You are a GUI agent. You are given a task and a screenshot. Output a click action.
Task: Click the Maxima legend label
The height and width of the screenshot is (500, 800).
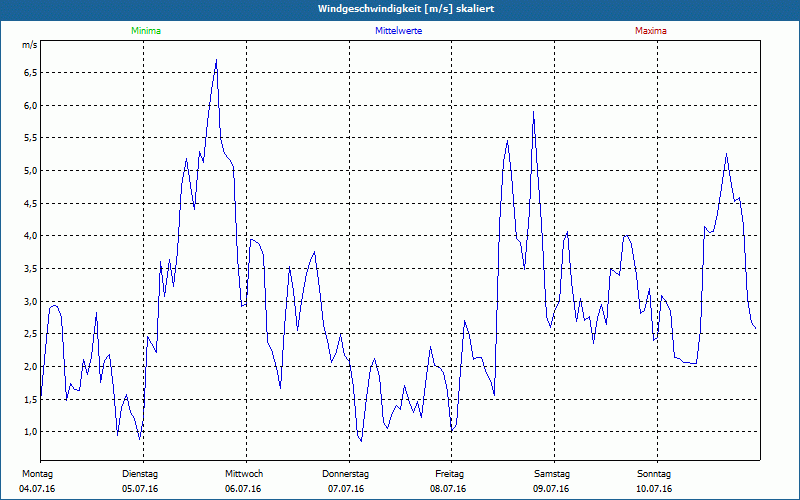[651, 31]
